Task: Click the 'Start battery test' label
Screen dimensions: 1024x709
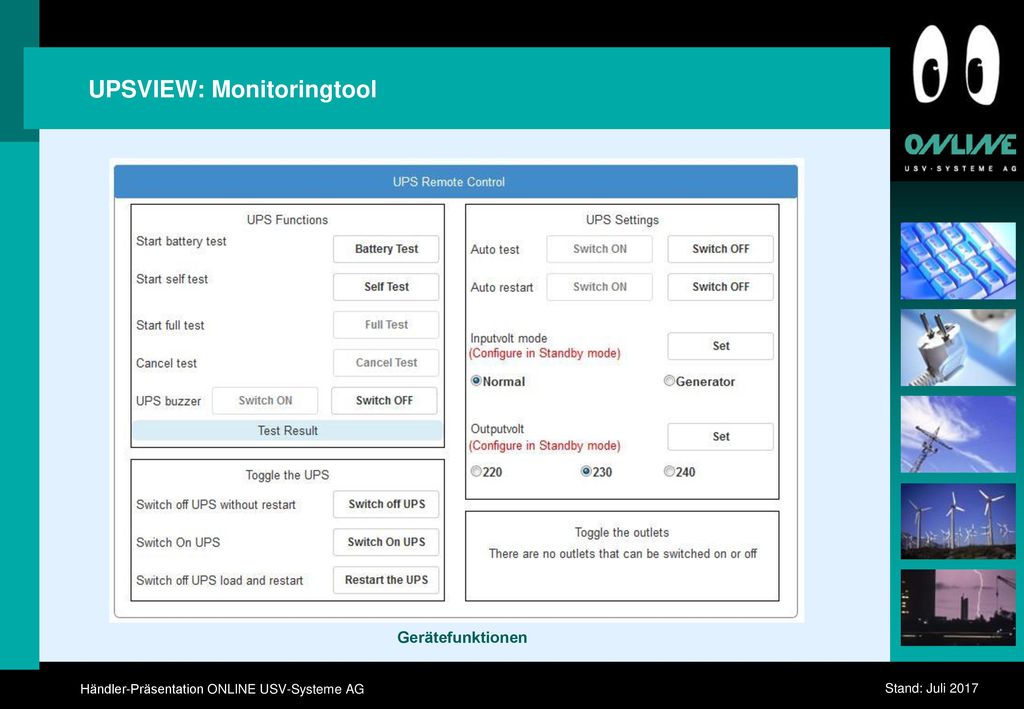Action: (181, 242)
